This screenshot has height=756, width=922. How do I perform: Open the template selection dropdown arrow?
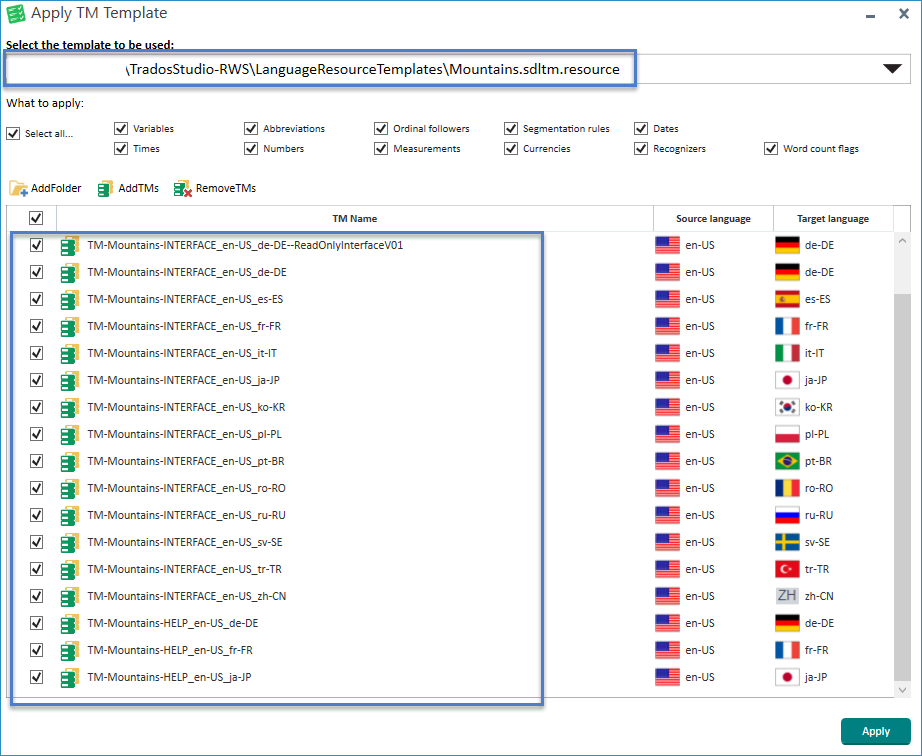(x=892, y=69)
